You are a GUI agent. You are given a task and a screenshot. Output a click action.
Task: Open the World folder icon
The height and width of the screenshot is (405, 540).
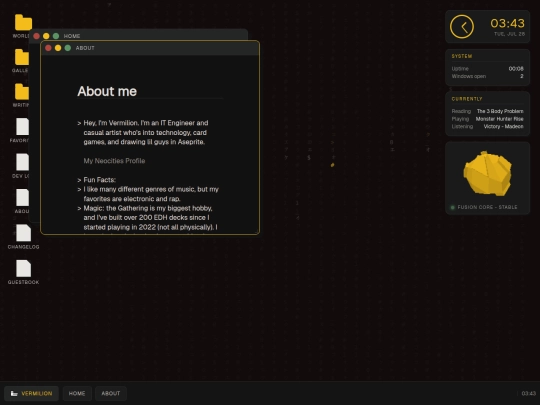point(23,23)
